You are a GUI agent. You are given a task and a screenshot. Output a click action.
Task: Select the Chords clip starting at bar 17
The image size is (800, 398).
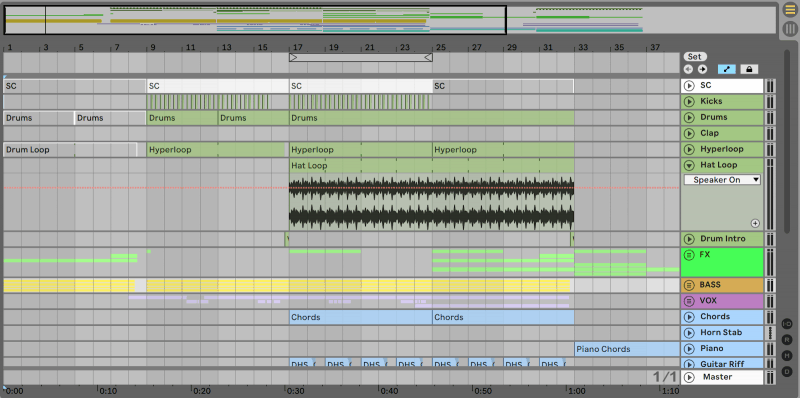click(361, 317)
